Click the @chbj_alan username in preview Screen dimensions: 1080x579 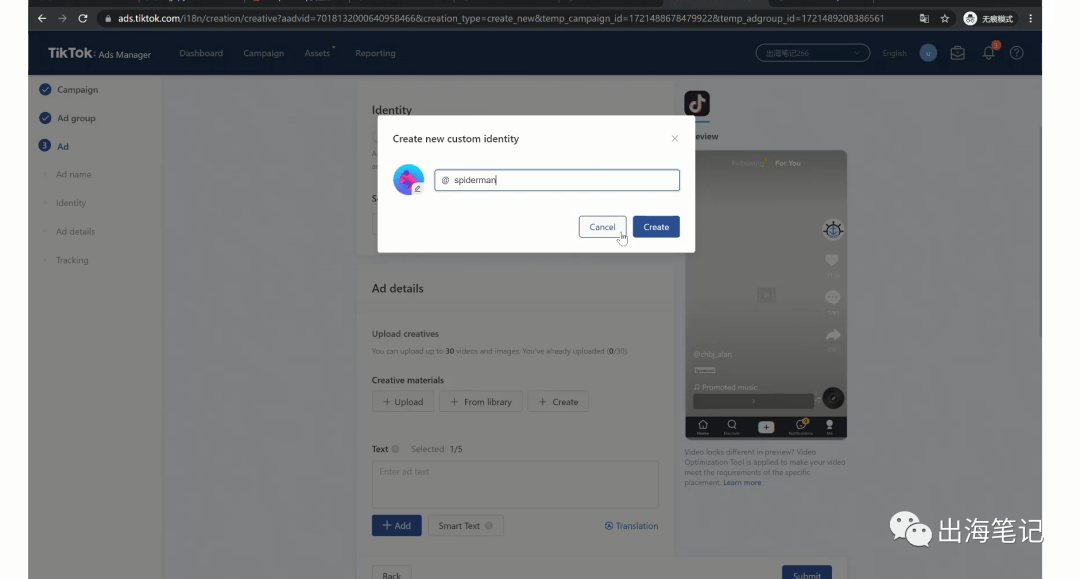click(x=712, y=354)
